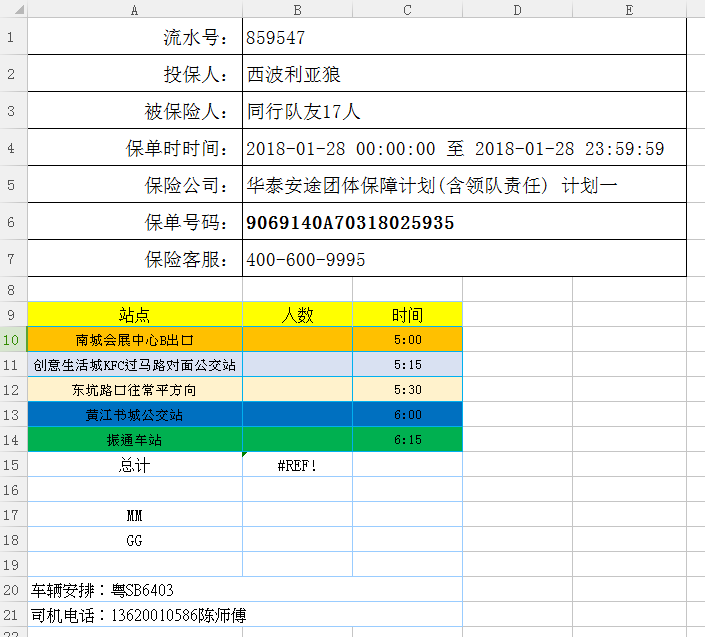Viewport: 705px width, 637px height.
Task: Click 南城会展中心B出口 cell
Action: [x=135, y=339]
